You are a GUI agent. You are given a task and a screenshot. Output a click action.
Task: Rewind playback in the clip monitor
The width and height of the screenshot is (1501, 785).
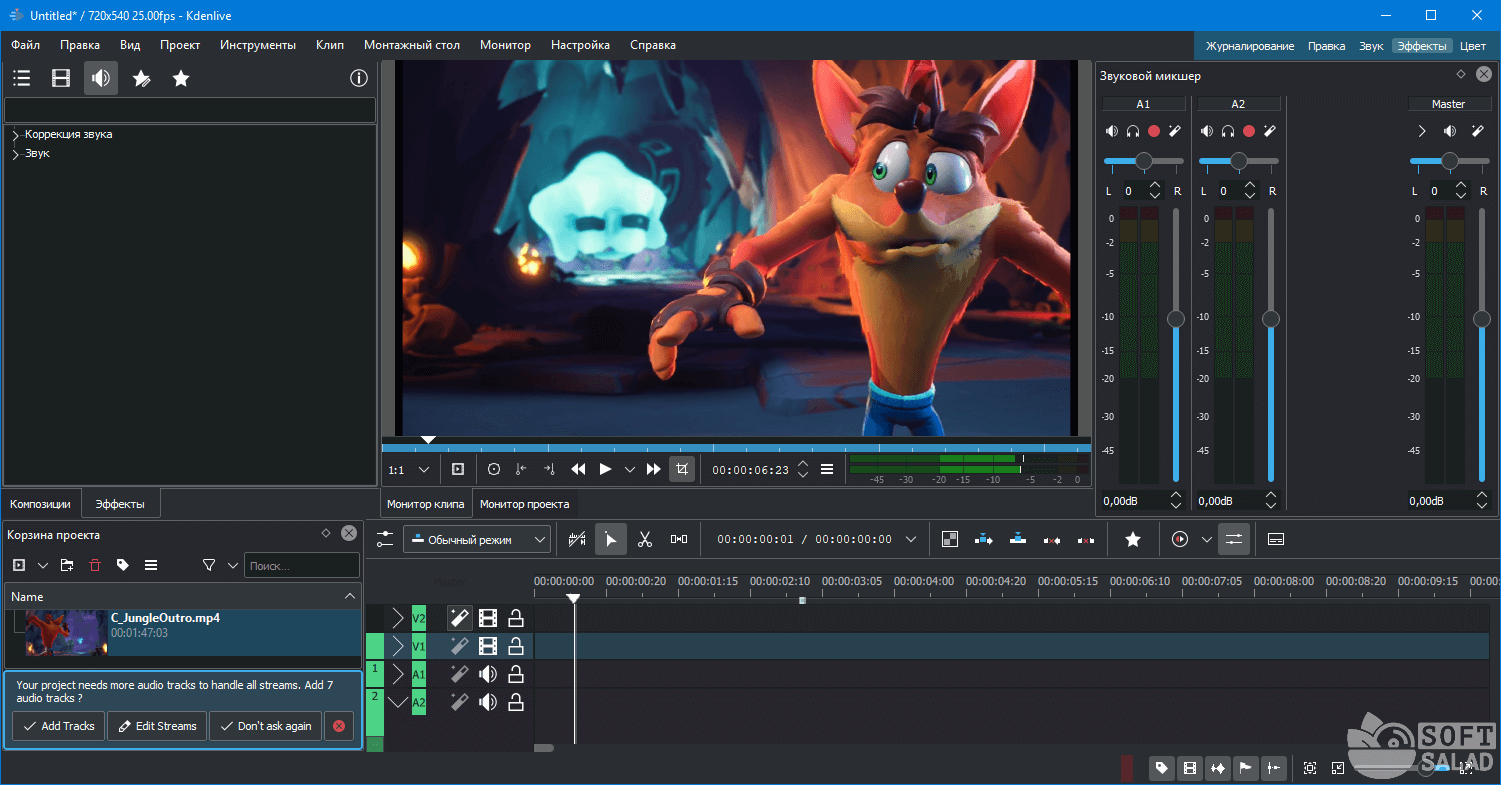(578, 469)
